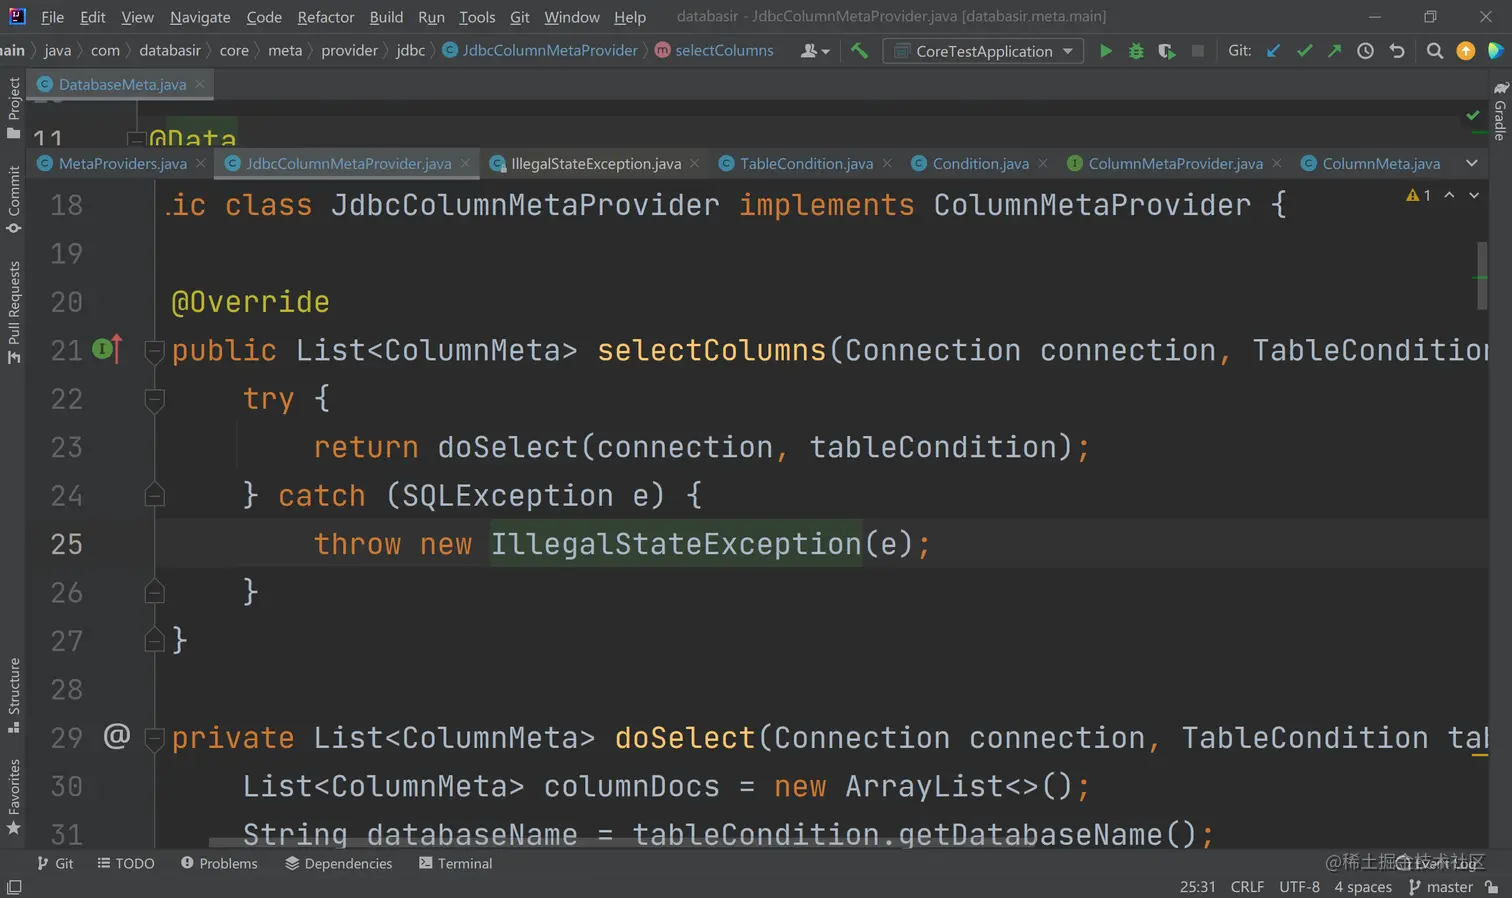The height and width of the screenshot is (898, 1512).
Task: Click the orange IDE update icon
Action: pyautogui.click(x=1466, y=51)
